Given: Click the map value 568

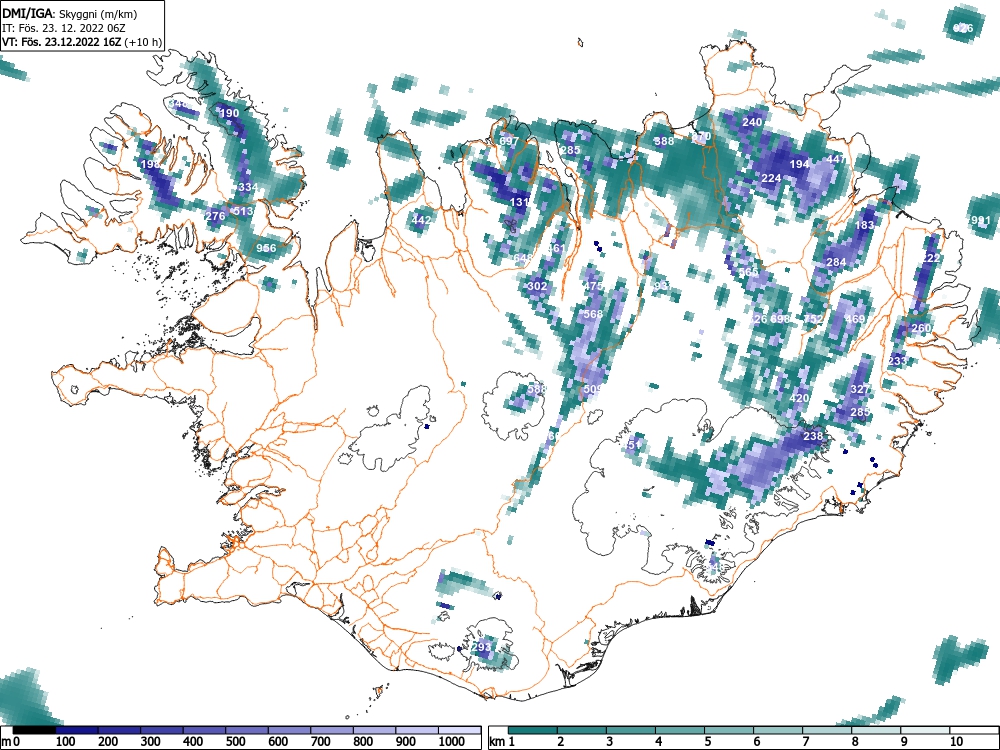Looking at the screenshot, I should click(x=593, y=314).
